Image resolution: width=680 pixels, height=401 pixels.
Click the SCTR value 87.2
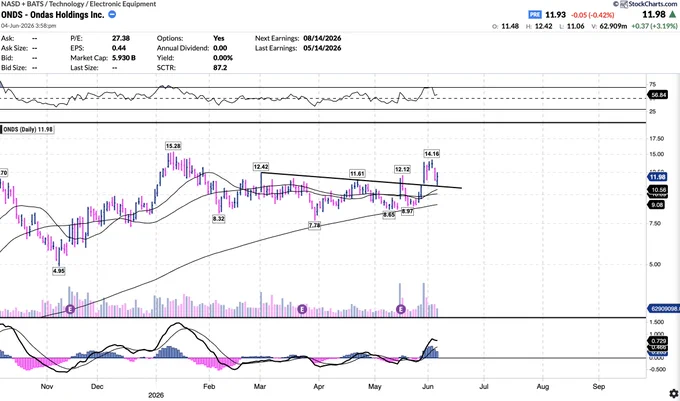coord(220,68)
